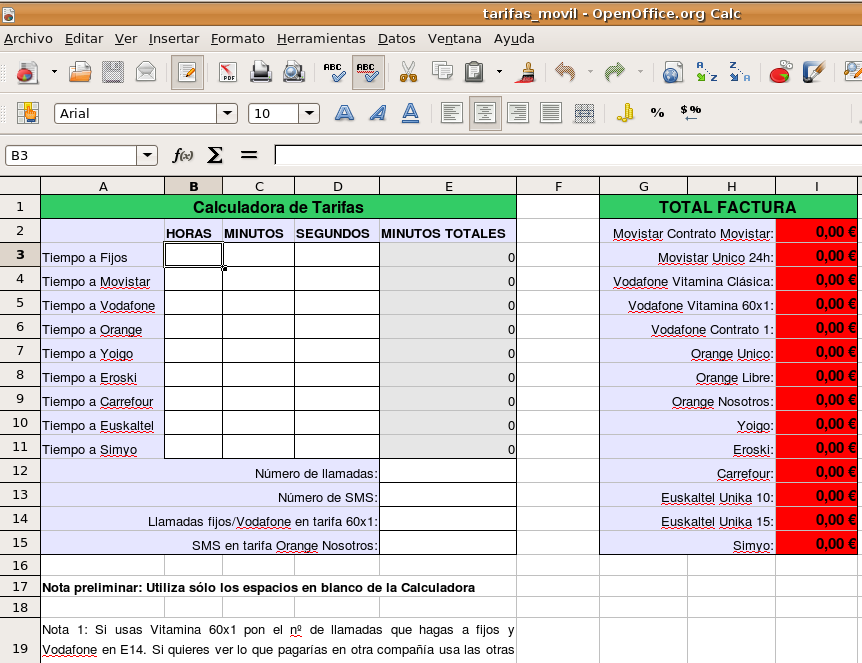Click the Function equals sign button
Image resolution: width=862 pixels, height=663 pixels.
pyautogui.click(x=249, y=156)
